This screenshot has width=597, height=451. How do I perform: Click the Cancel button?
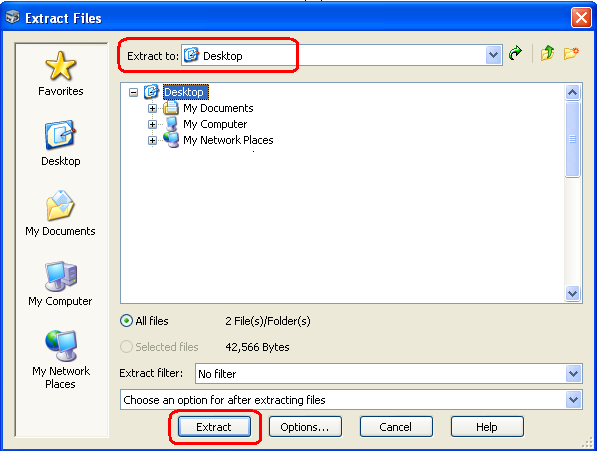[x=396, y=427]
